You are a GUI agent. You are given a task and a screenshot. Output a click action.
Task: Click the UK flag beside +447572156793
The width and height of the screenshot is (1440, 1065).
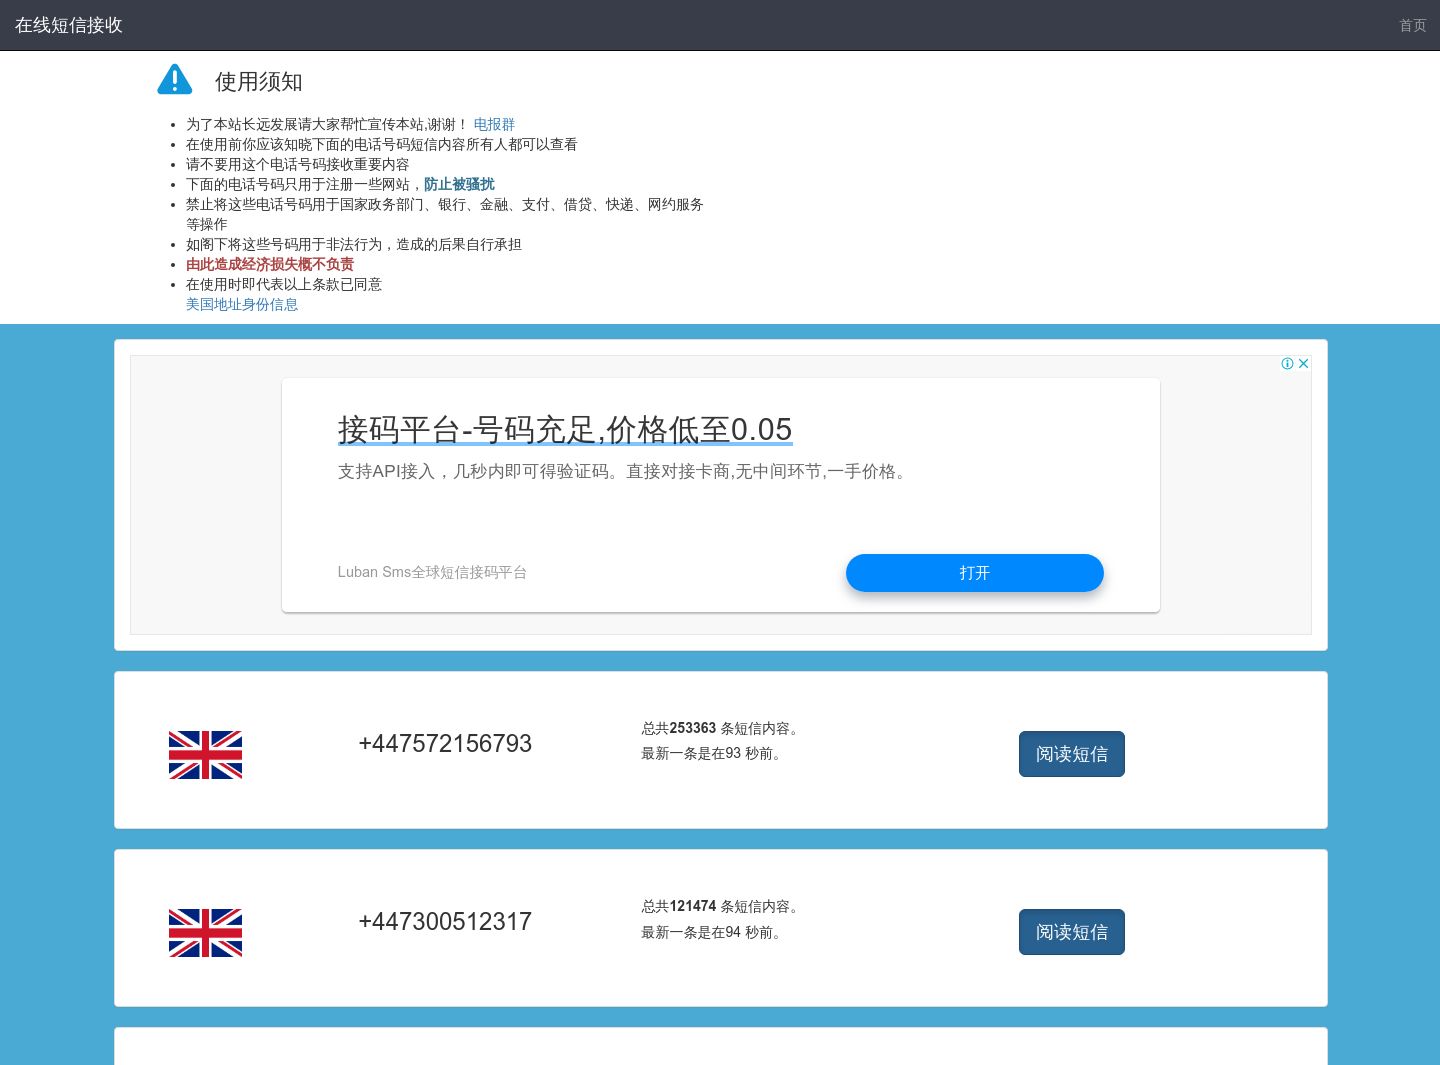[205, 755]
